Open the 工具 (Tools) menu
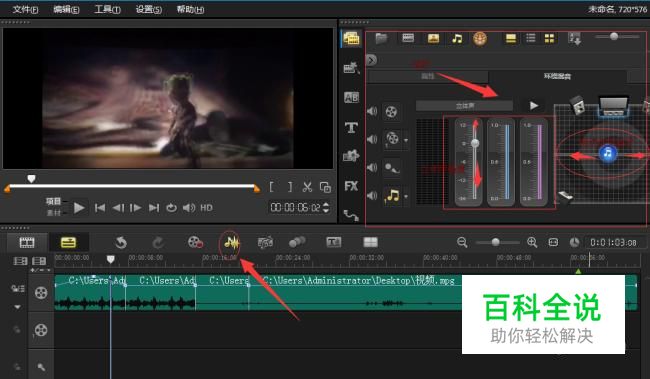The height and width of the screenshot is (379, 650). (x=107, y=9)
